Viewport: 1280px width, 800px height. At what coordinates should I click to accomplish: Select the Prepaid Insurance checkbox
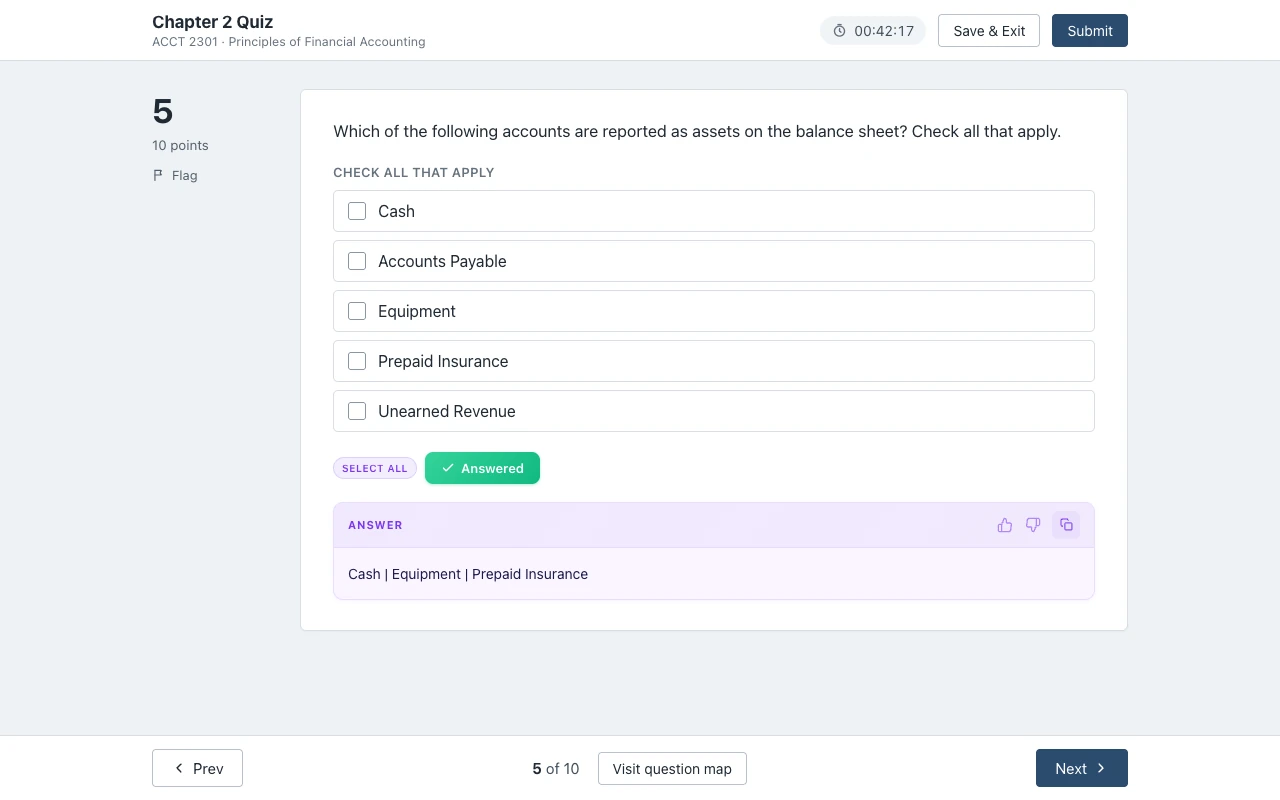[357, 361]
